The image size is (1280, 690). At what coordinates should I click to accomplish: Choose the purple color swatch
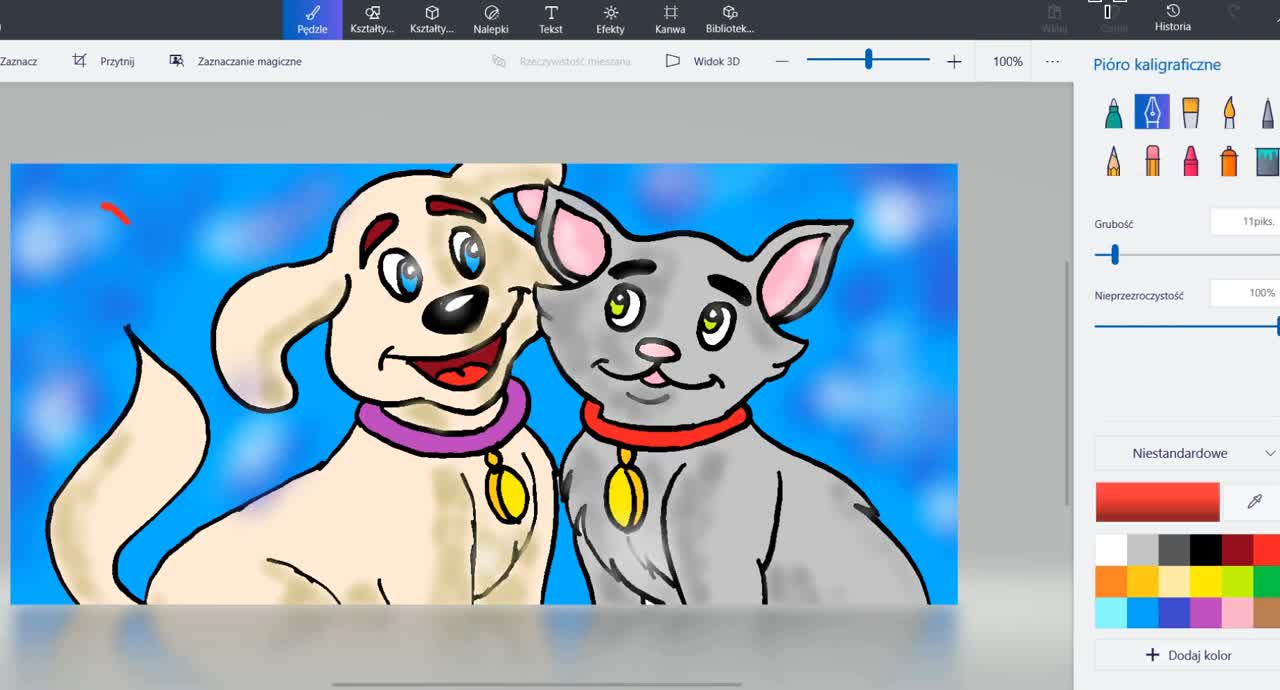(1206, 613)
